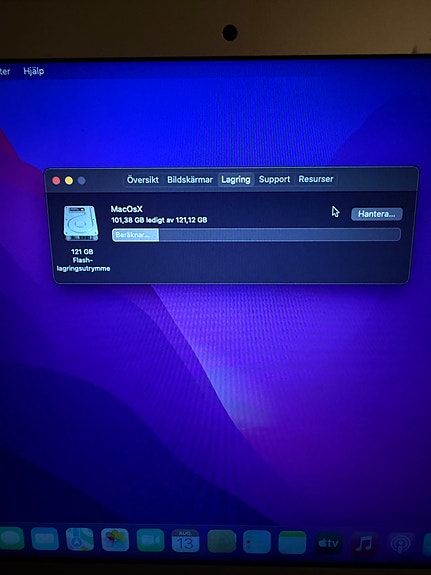Open the Apple TV app
431x575 pixels.
(x=328, y=543)
